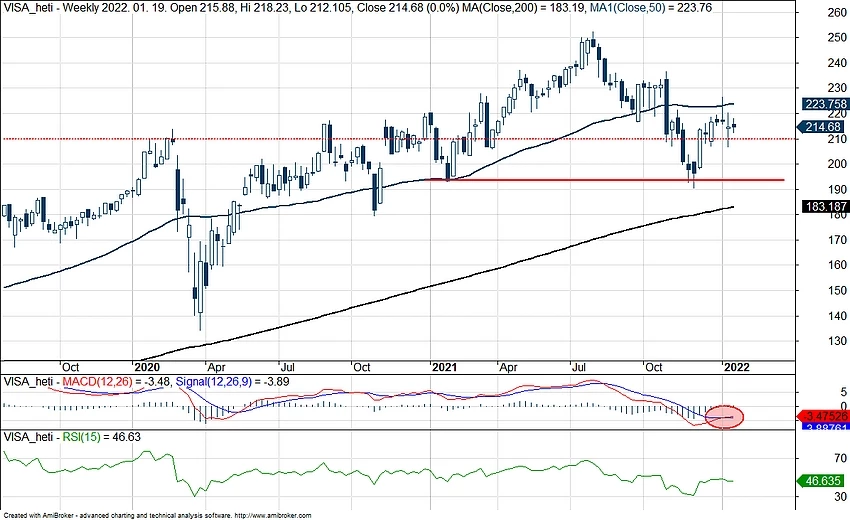The height and width of the screenshot is (520, 850).
Task: Click the VISA_heti - Weekly chart title
Action: (x=49, y=8)
